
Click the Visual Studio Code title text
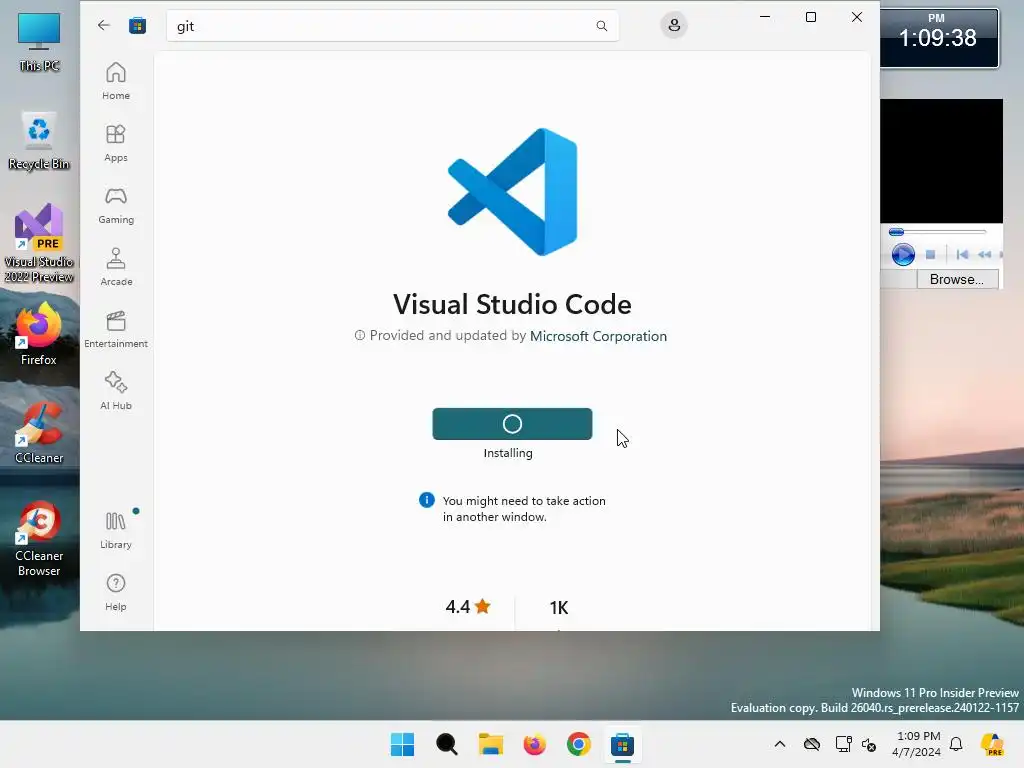(512, 304)
